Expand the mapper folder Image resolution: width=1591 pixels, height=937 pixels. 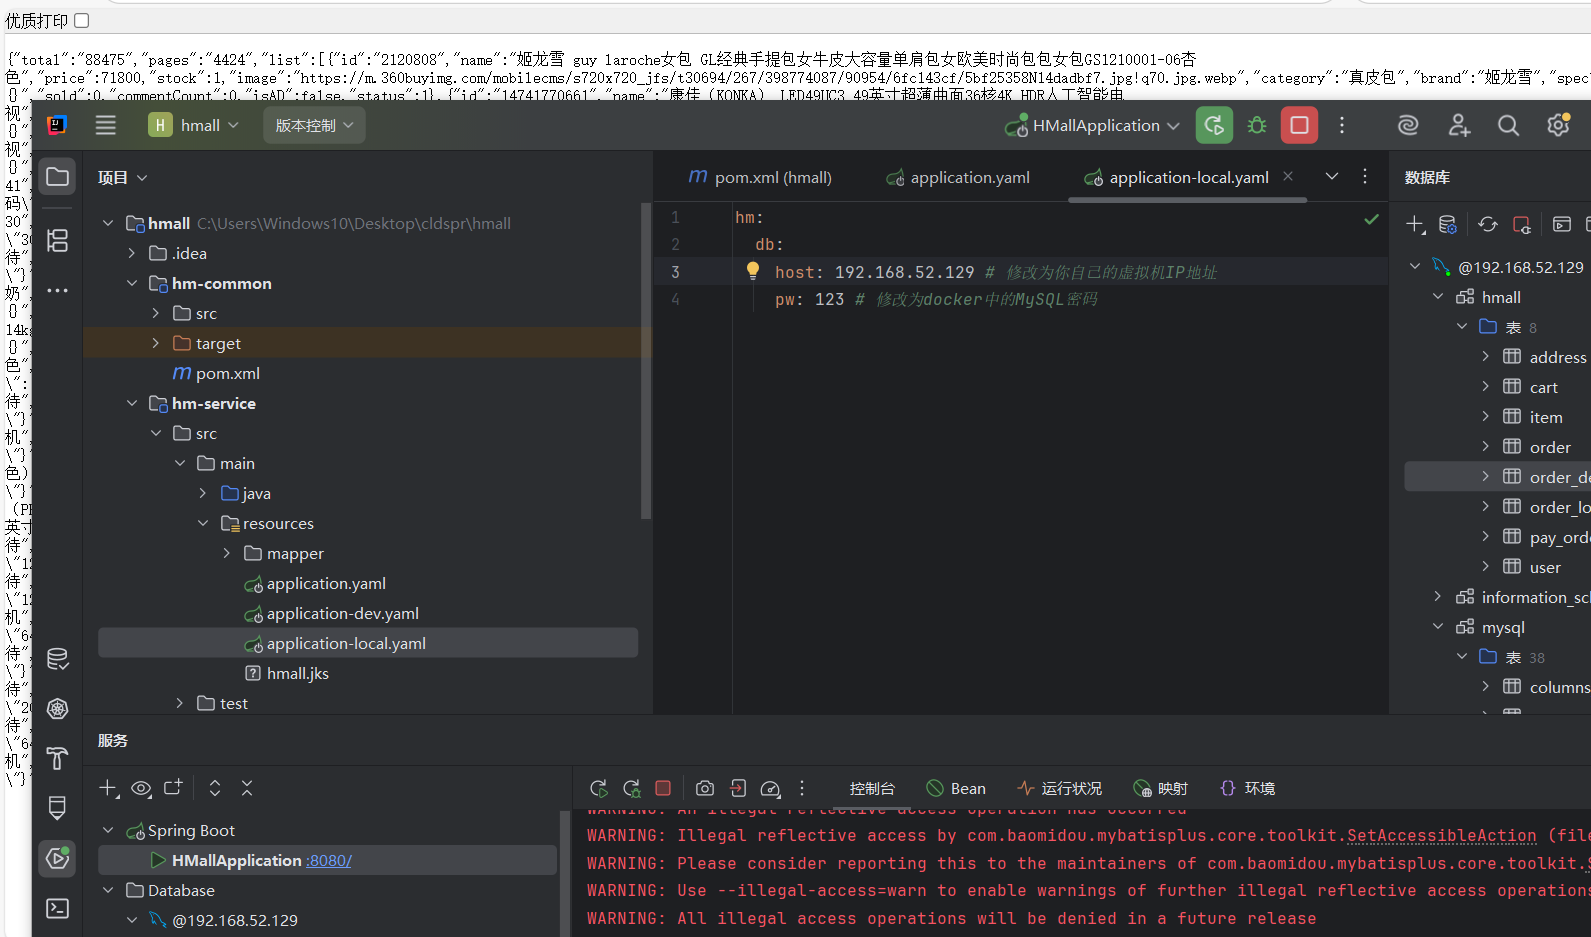click(x=227, y=553)
